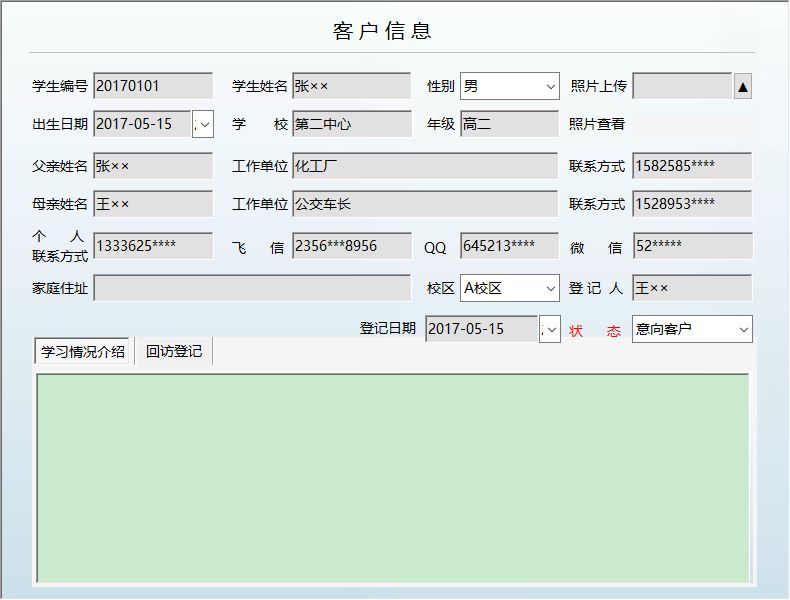Click the 微信 input field

pyautogui.click(x=692, y=246)
